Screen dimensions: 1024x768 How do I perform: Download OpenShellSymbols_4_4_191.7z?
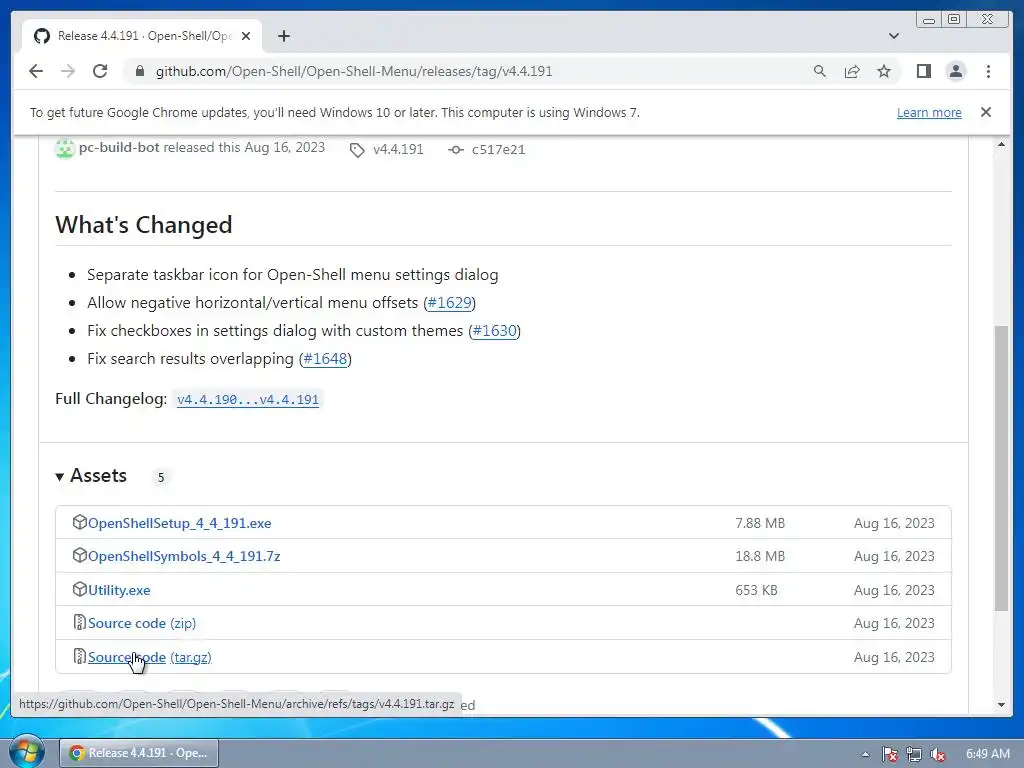[184, 556]
